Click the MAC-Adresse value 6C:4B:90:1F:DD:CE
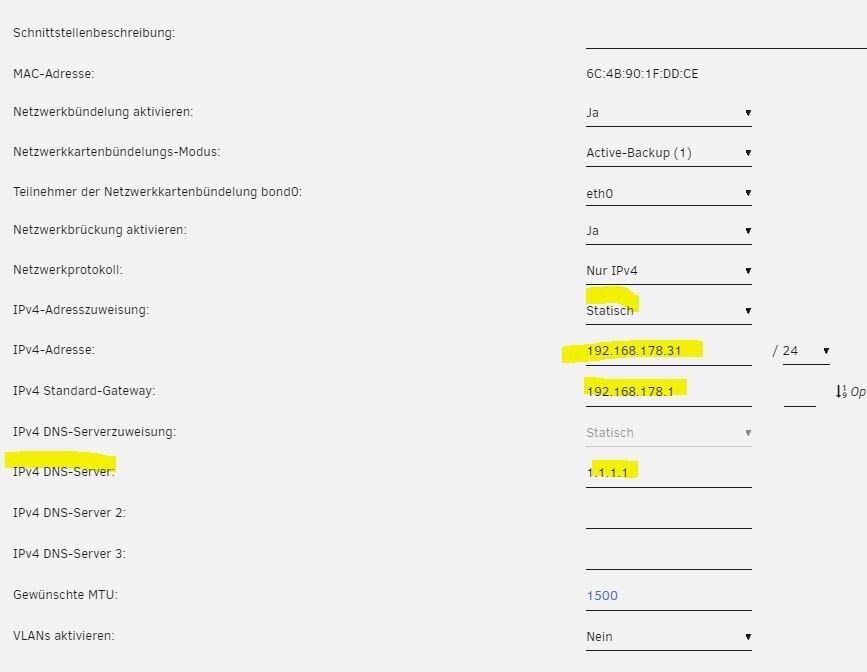The height and width of the screenshot is (672, 867). [642, 74]
